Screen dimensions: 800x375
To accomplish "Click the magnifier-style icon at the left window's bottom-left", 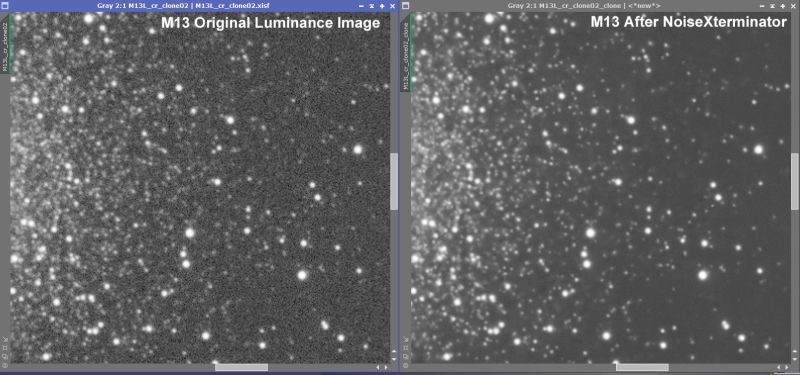I will tap(5, 356).
